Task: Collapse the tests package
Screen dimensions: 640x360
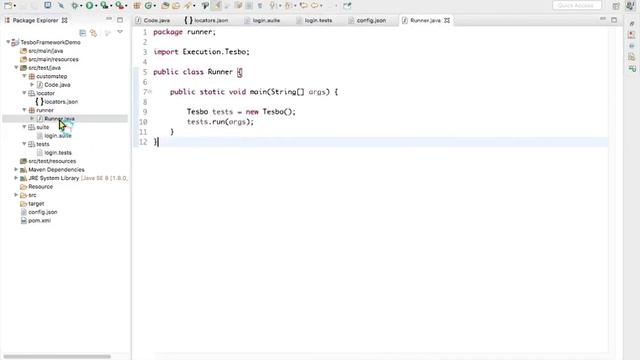Action: tap(24, 144)
